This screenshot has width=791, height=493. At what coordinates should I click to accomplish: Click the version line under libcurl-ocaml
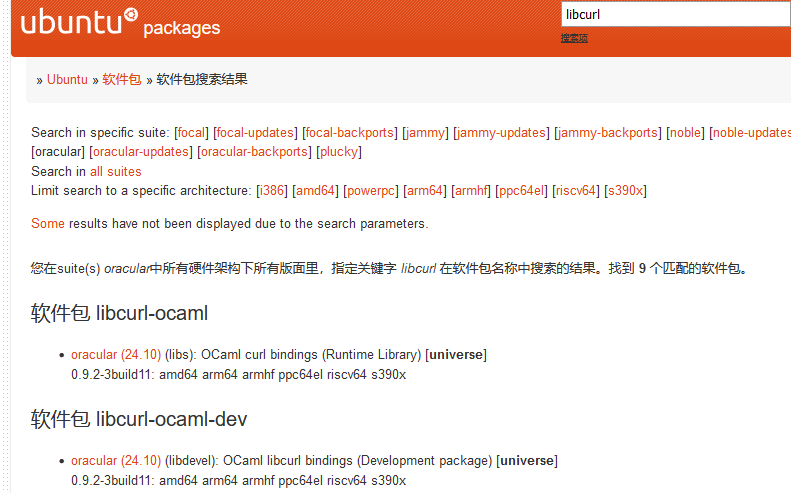(x=239, y=375)
